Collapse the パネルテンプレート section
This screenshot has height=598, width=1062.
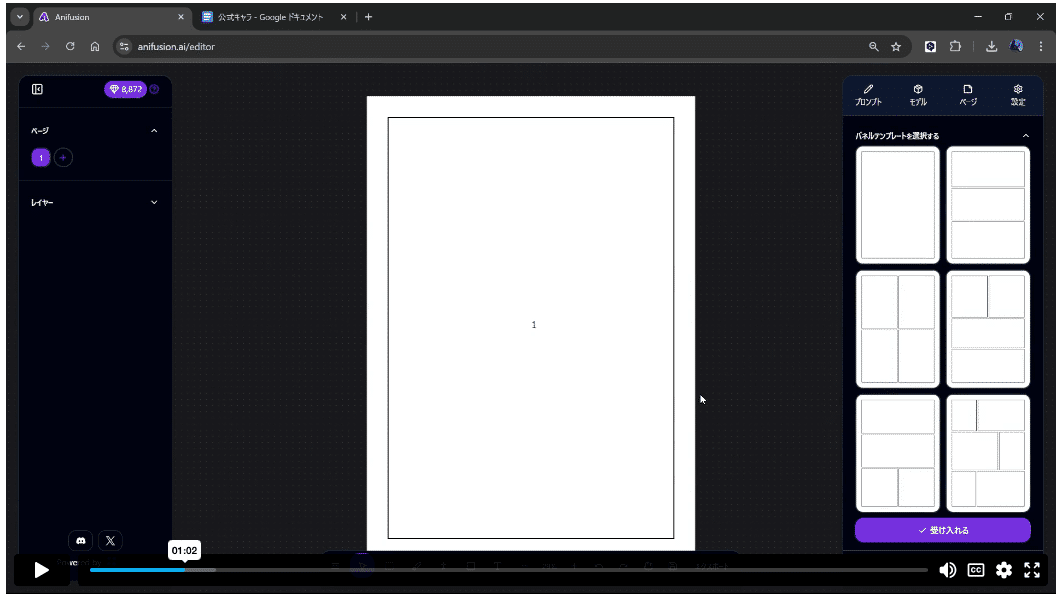pyautogui.click(x=1025, y=136)
